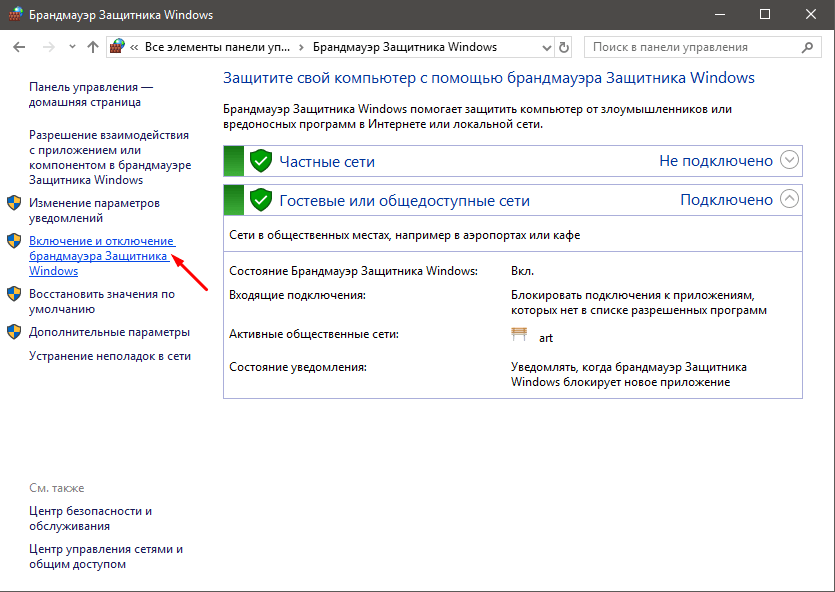Image resolution: width=835 pixels, height=592 pixels.
Task: Refresh the page with the refresh button
Action: click(564, 47)
